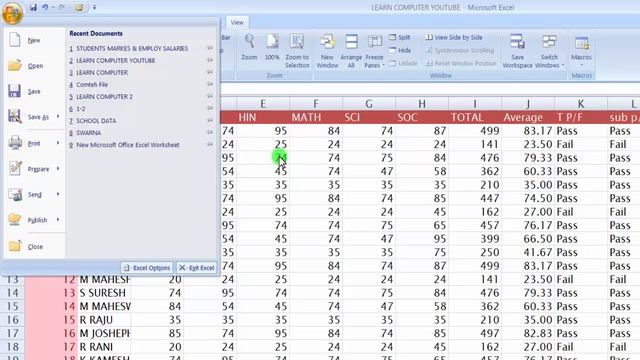Viewport: 640px width, 360px height.
Task: Pin LEARN COMPUTER 2 to recent list
Action: tap(210, 97)
